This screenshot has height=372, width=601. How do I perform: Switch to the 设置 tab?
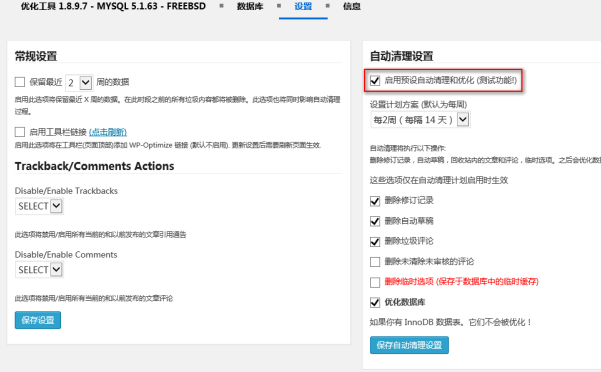[x=303, y=7]
